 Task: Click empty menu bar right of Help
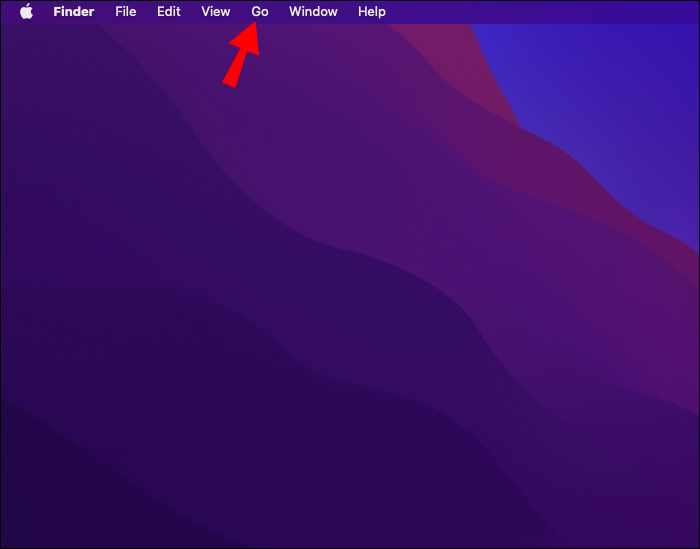click(x=536, y=12)
